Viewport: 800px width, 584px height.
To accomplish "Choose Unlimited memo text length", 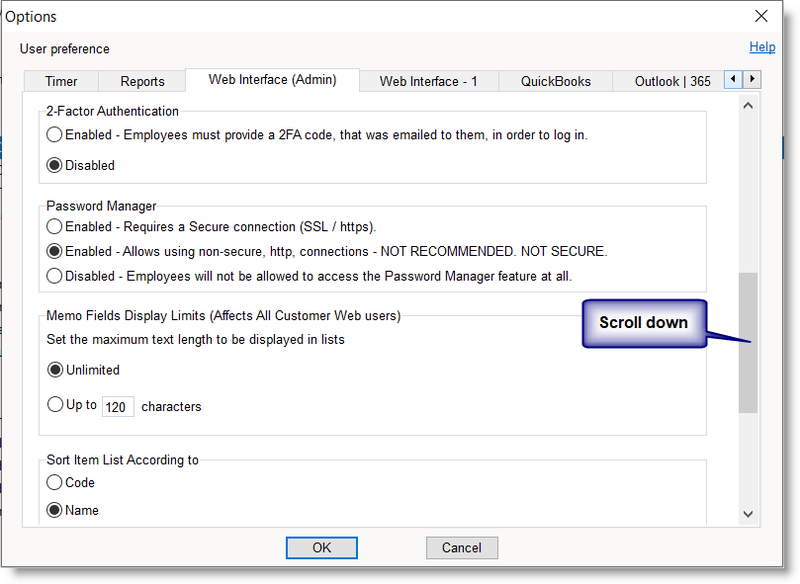I will 55,370.
